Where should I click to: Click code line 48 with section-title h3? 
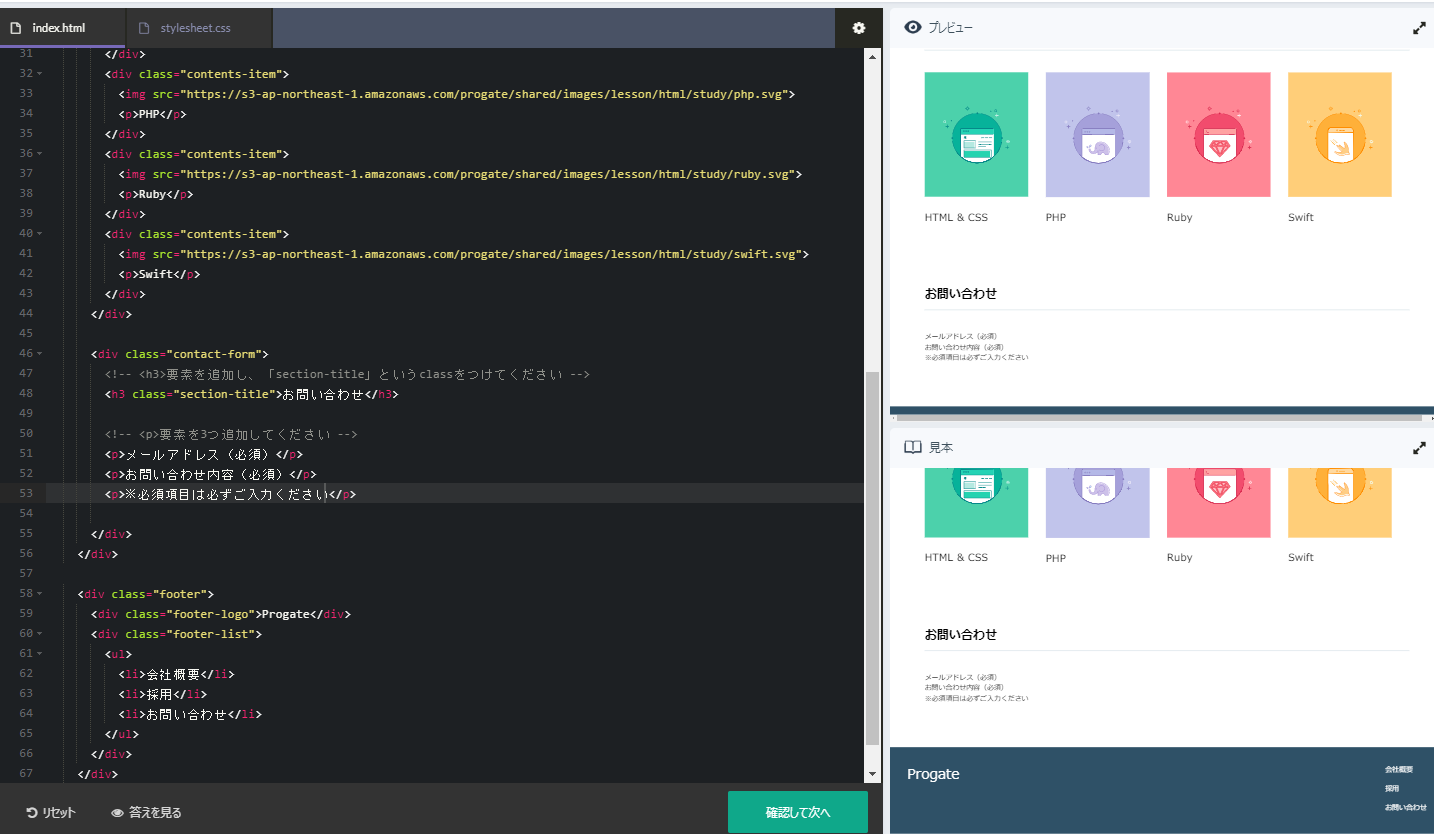pos(252,394)
